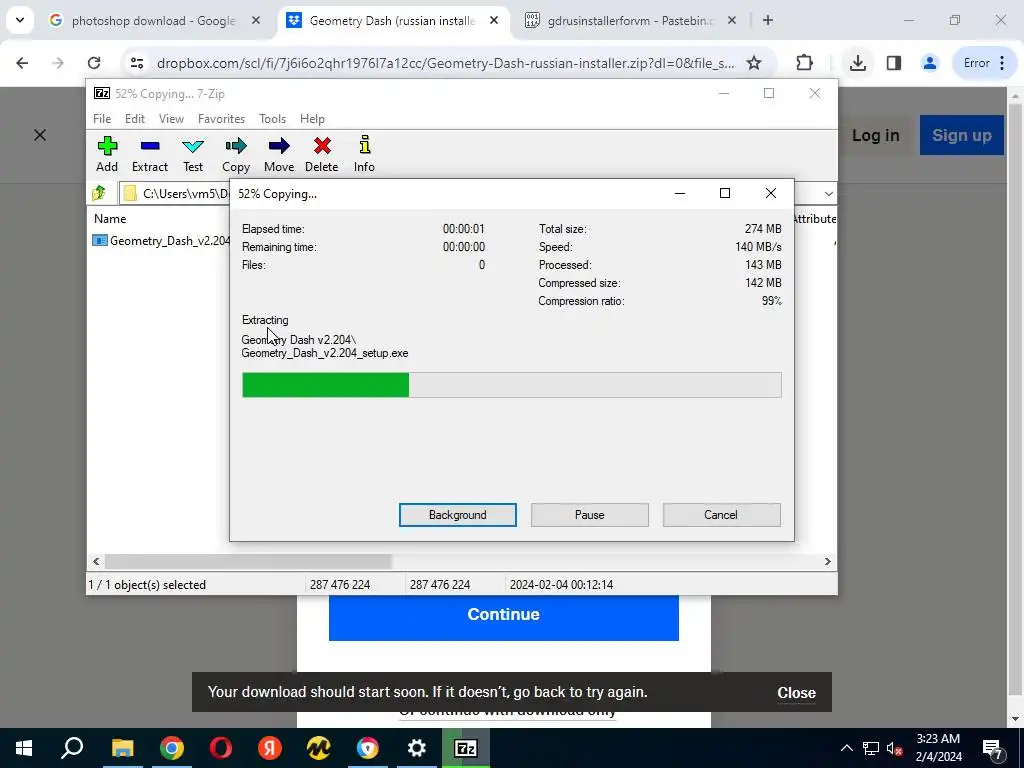Open File Explorer from the taskbar
The image size is (1024, 768).
coord(122,748)
